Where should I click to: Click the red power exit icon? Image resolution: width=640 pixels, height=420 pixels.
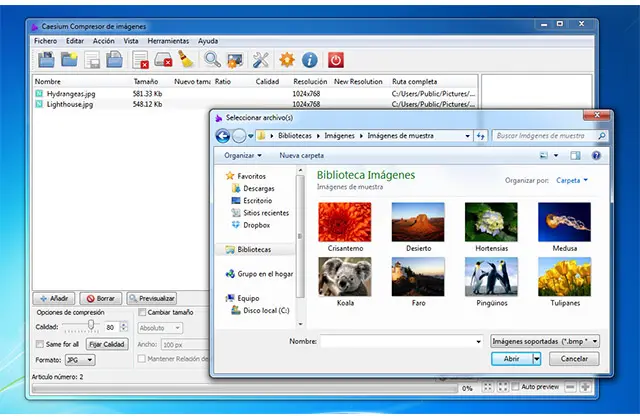pyautogui.click(x=335, y=60)
